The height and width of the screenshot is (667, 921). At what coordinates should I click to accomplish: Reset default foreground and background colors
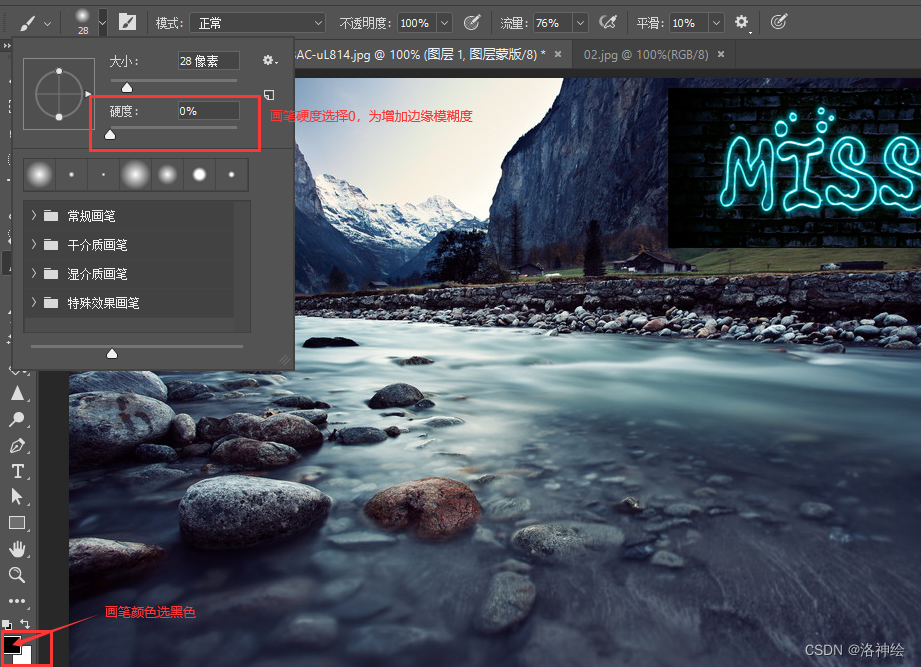6,624
